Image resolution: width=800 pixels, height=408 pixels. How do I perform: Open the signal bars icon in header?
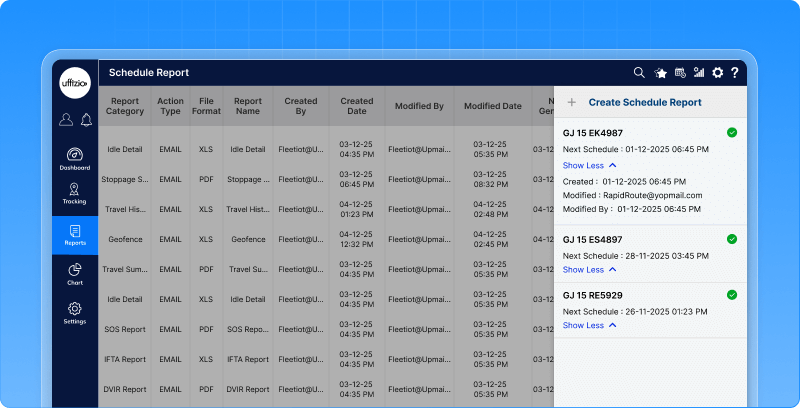click(698, 73)
